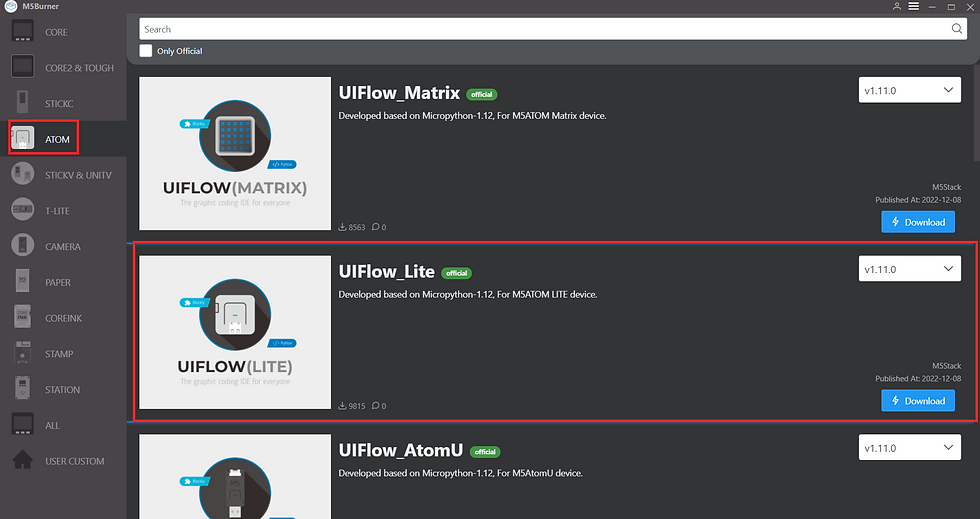
Task: Select the STICKC device icon
Action: (22, 102)
